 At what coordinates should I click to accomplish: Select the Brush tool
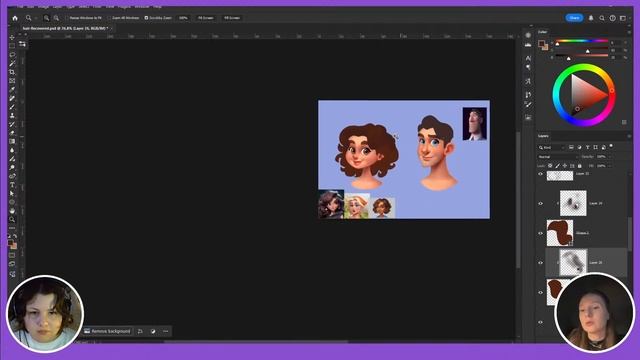tap(12, 107)
